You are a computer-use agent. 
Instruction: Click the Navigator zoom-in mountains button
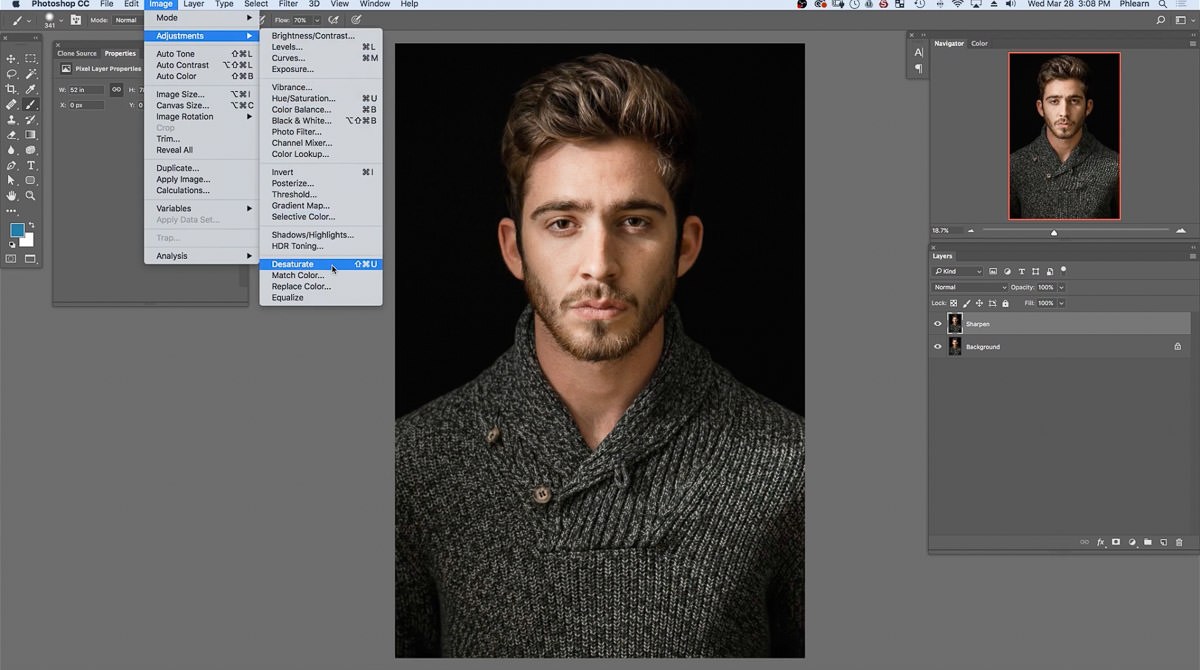(x=1181, y=230)
